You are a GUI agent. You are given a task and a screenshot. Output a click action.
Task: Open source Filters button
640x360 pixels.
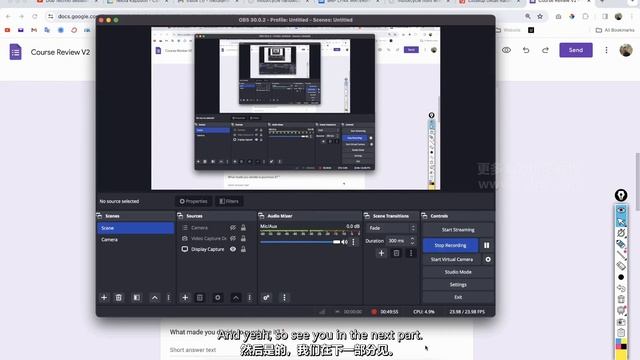pyautogui.click(x=229, y=201)
